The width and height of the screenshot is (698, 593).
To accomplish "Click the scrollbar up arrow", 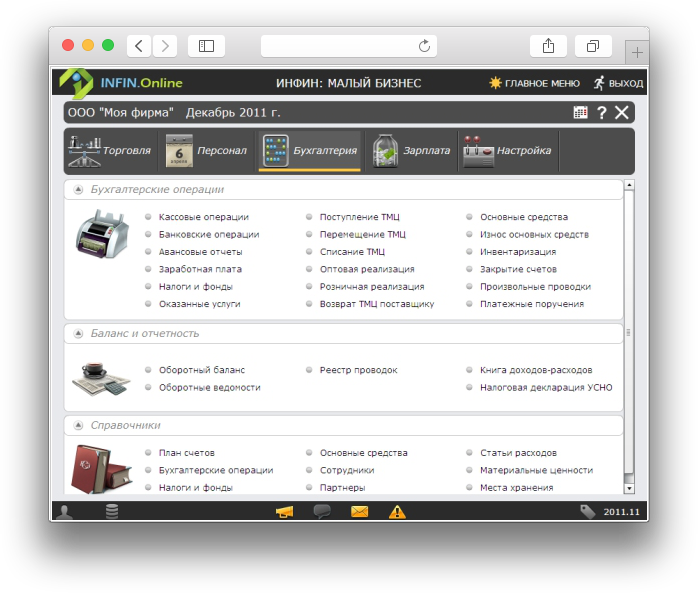I will (629, 185).
